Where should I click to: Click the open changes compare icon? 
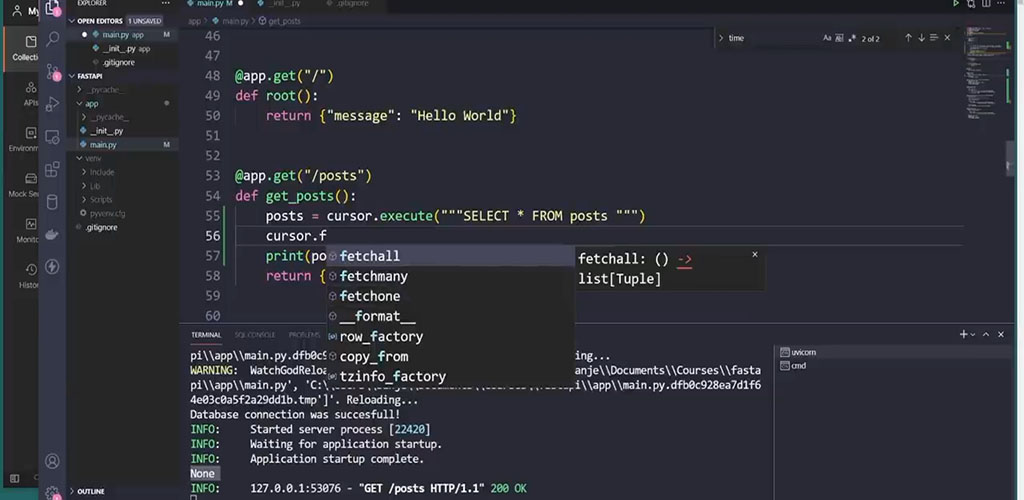tap(971, 3)
